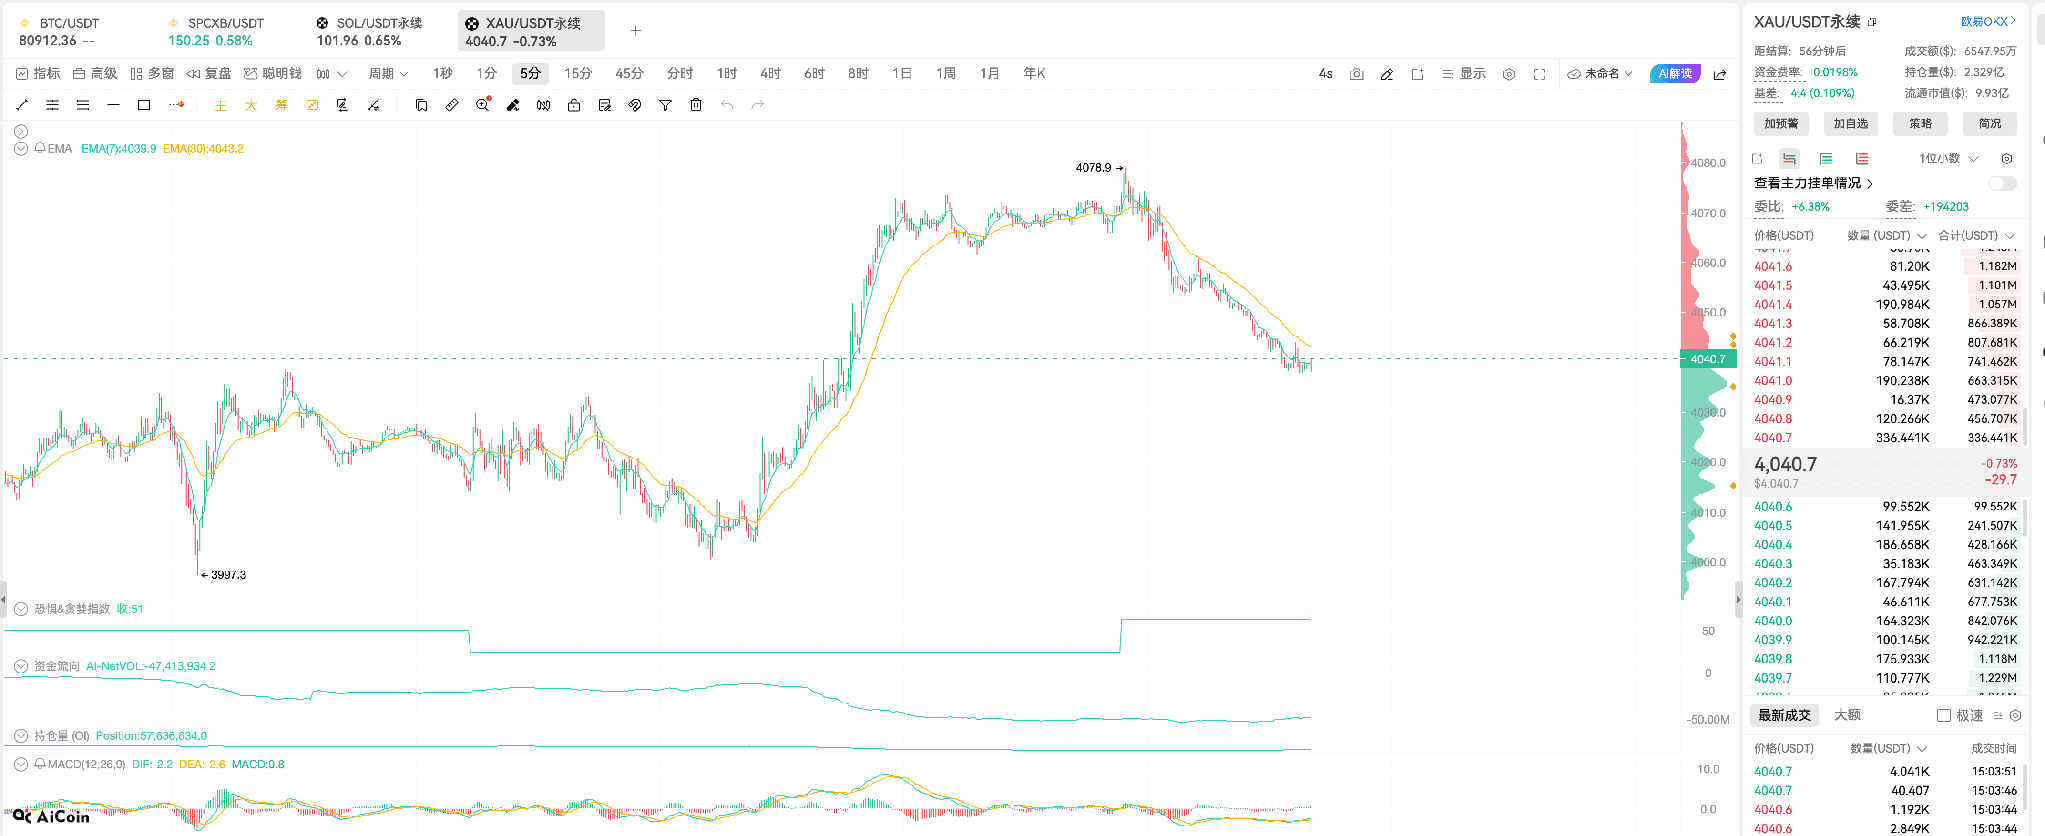Viewport: 2045px width, 836px height.
Task: Add a new symbol tab with plus
Action: 636,31
